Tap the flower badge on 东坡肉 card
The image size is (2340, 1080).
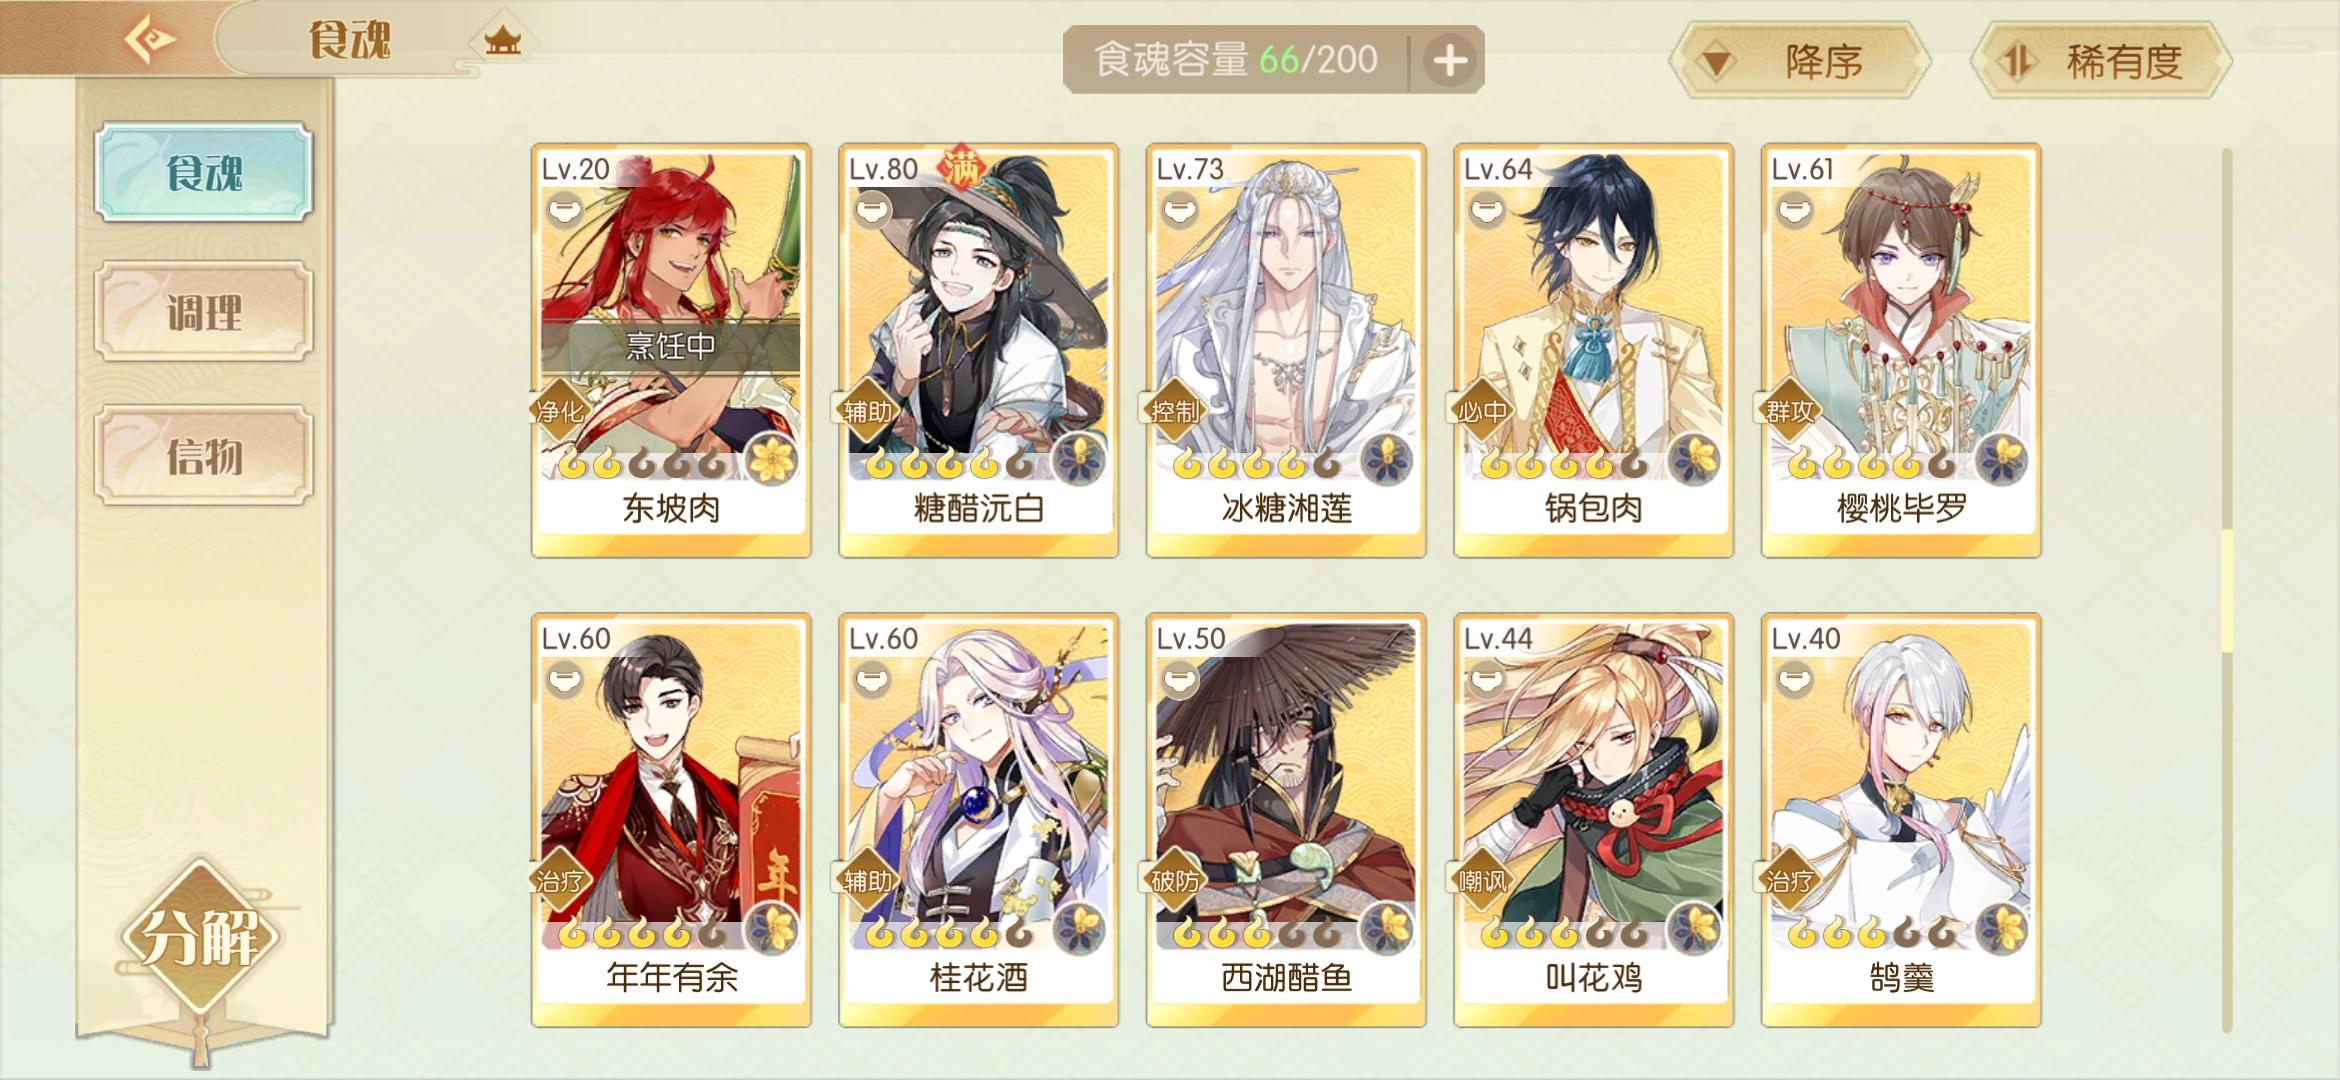point(771,459)
